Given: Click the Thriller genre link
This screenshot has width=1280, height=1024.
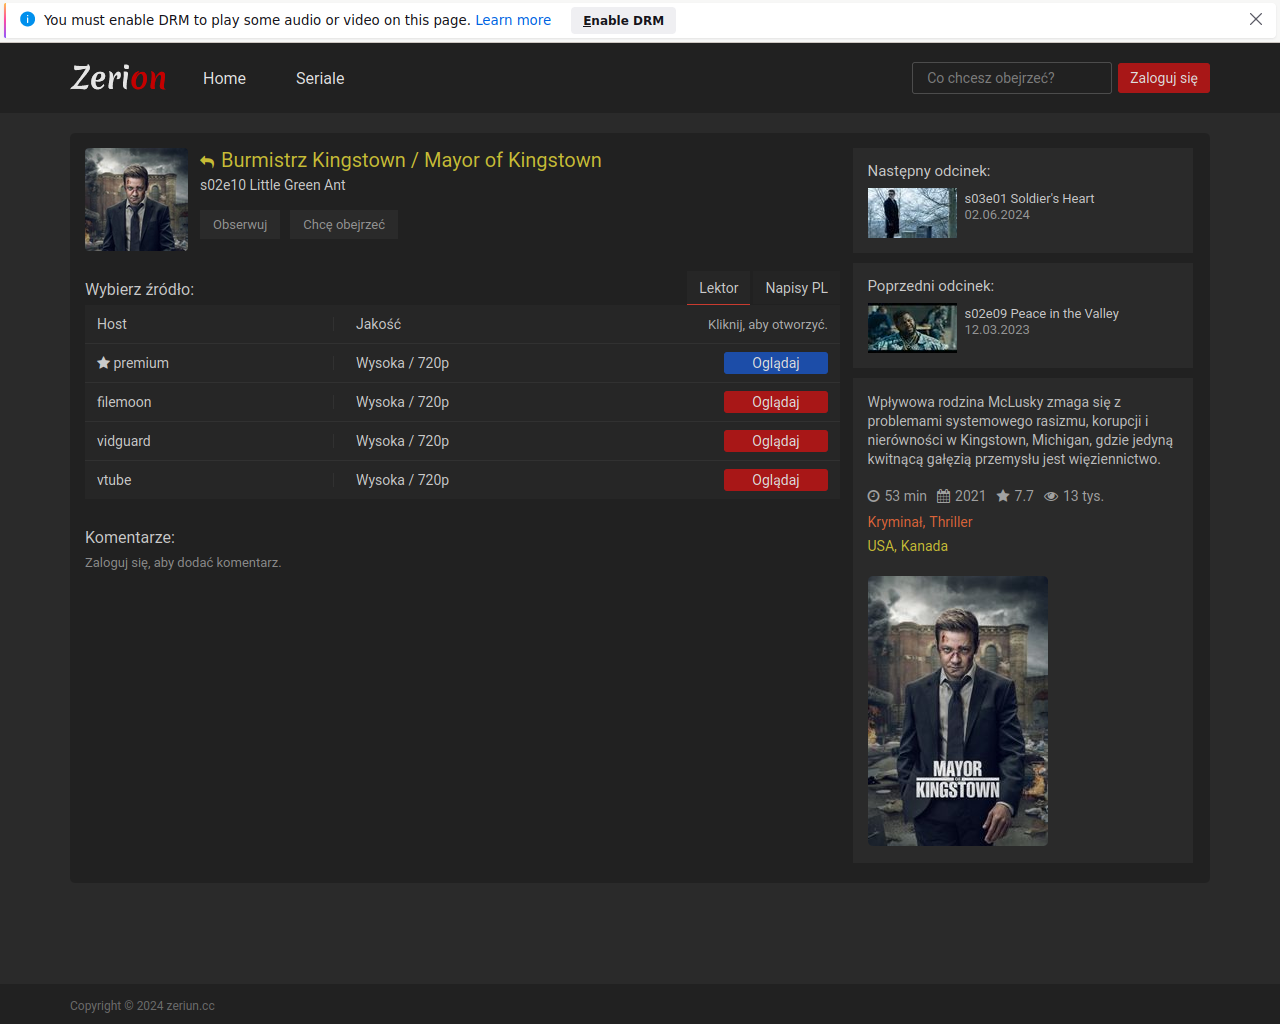Looking at the screenshot, I should [x=951, y=522].
